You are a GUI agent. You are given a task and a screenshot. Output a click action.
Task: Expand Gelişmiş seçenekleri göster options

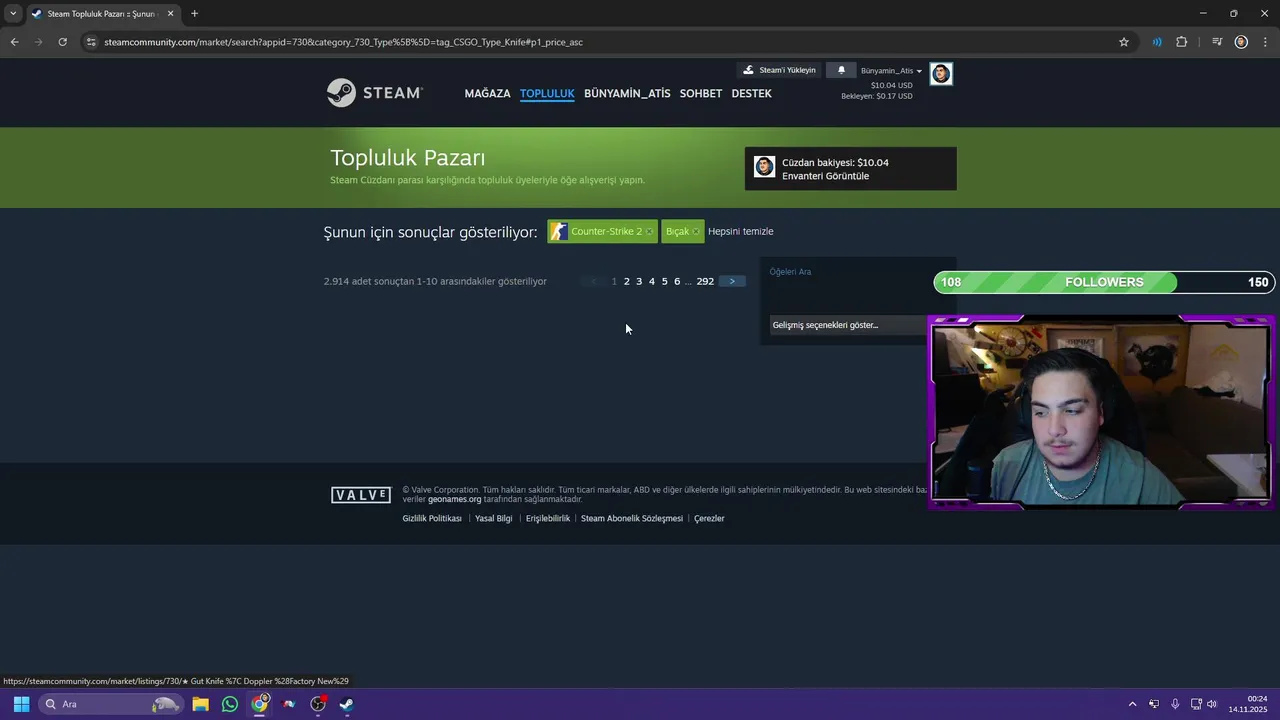pyautogui.click(x=848, y=325)
